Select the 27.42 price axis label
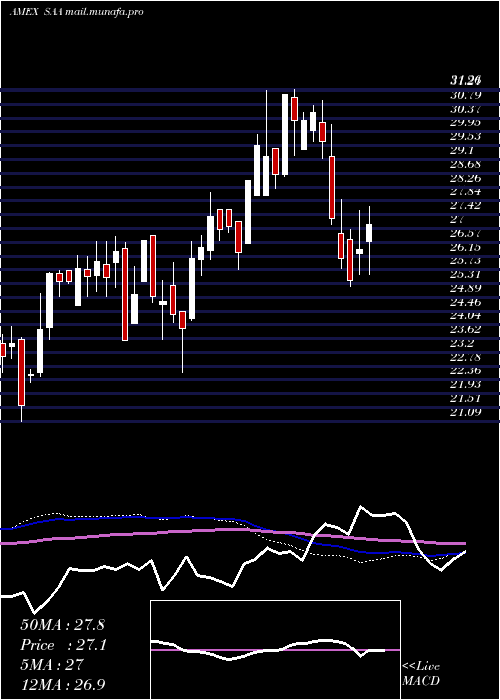The image size is (500, 700). (465, 206)
